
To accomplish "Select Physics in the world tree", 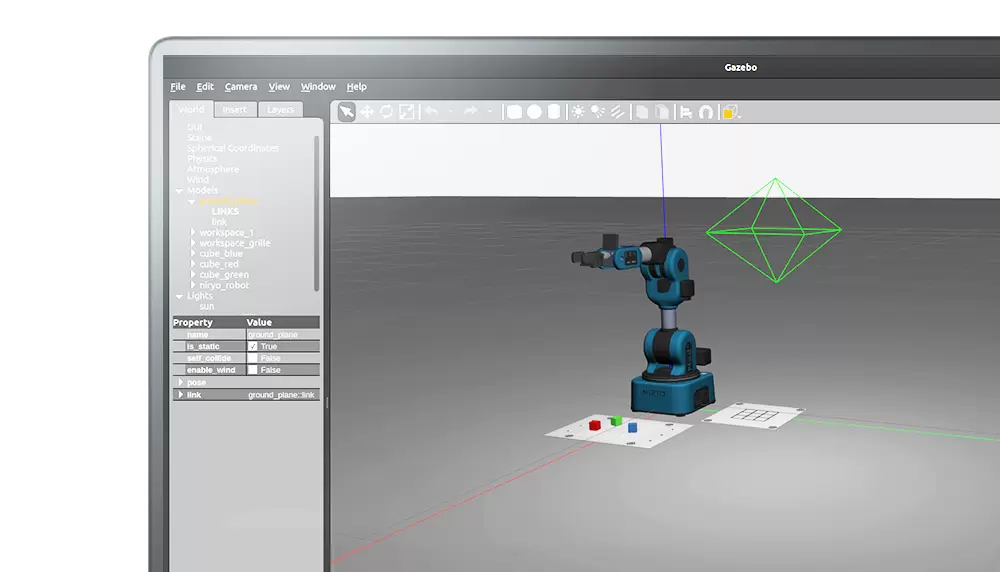I will tap(202, 159).
